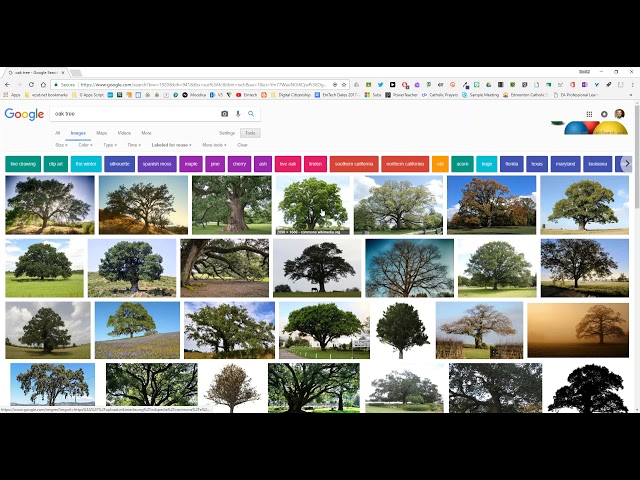Open the Google apps grid
The image size is (640, 480).
[x=589, y=114]
